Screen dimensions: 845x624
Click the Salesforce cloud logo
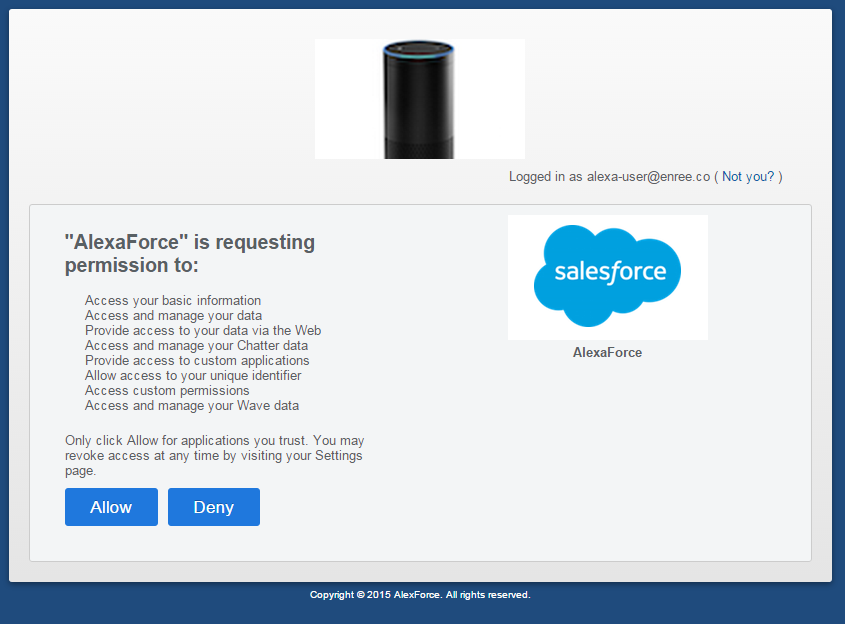(x=607, y=277)
